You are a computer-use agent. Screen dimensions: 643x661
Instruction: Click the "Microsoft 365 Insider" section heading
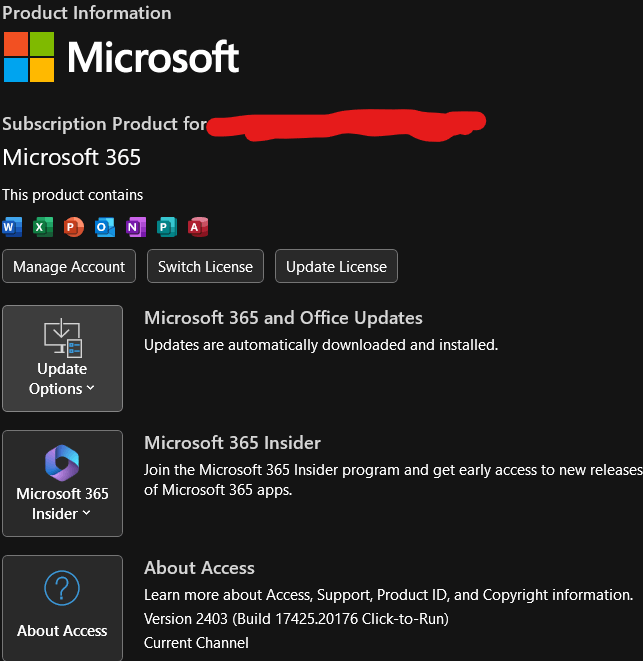[232, 443]
